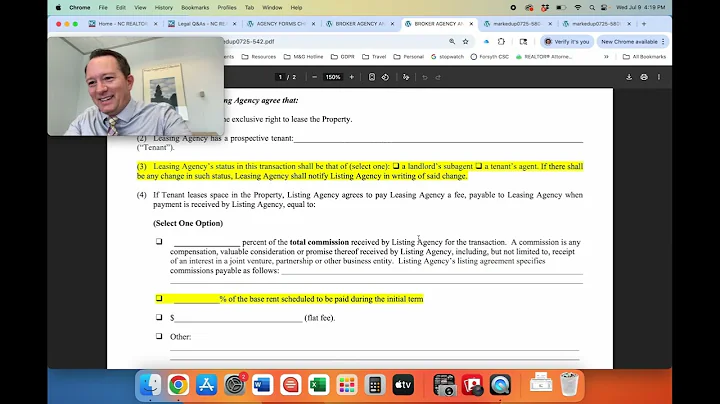720x404 pixels.
Task: Click the fit to page icon
Action: coord(372,77)
